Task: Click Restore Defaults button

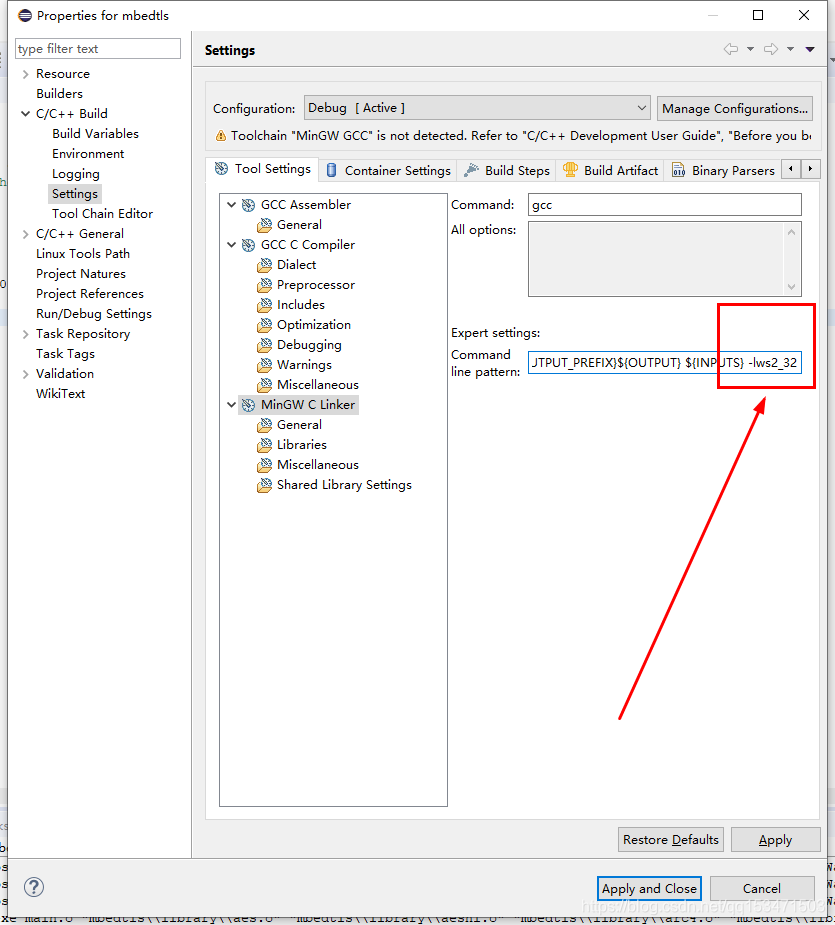Action: 670,839
